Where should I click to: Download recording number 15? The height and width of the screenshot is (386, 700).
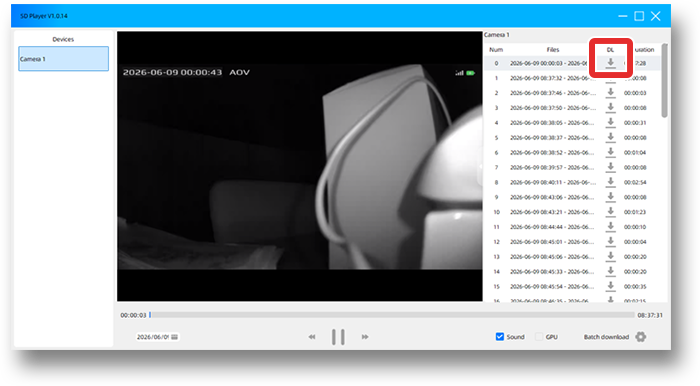610,286
